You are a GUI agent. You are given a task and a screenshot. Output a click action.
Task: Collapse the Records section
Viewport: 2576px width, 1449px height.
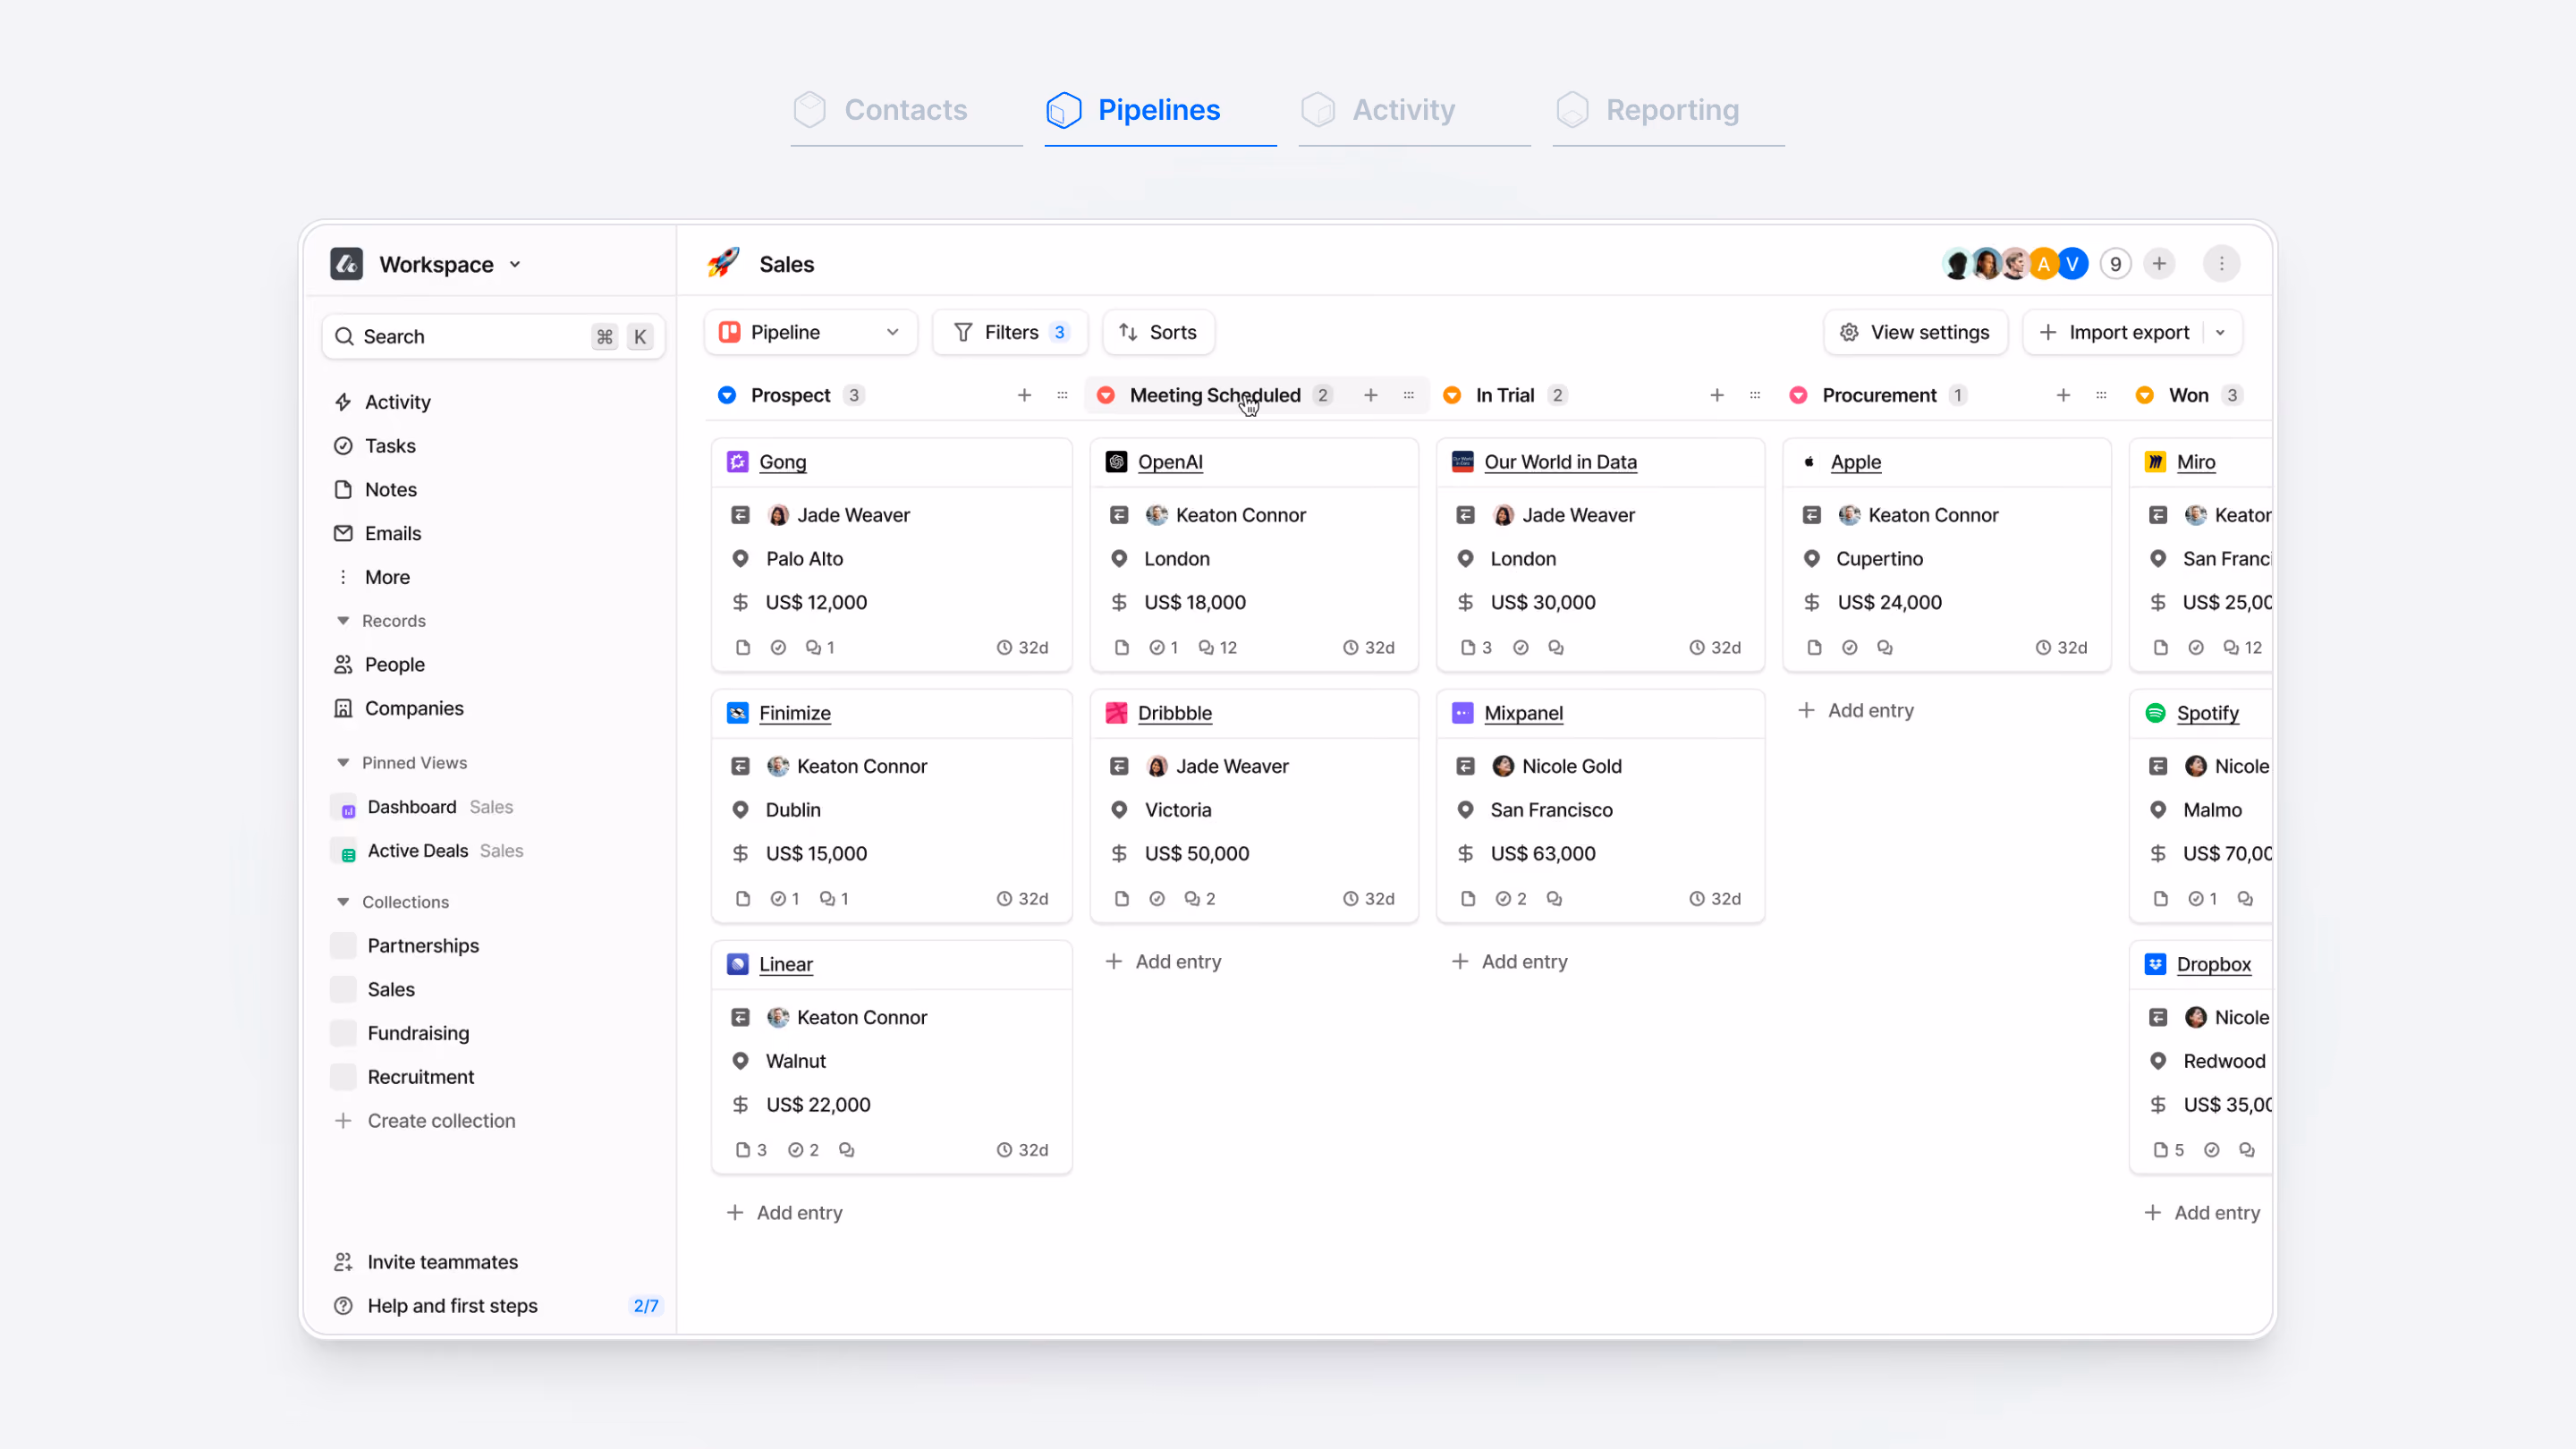pos(343,621)
